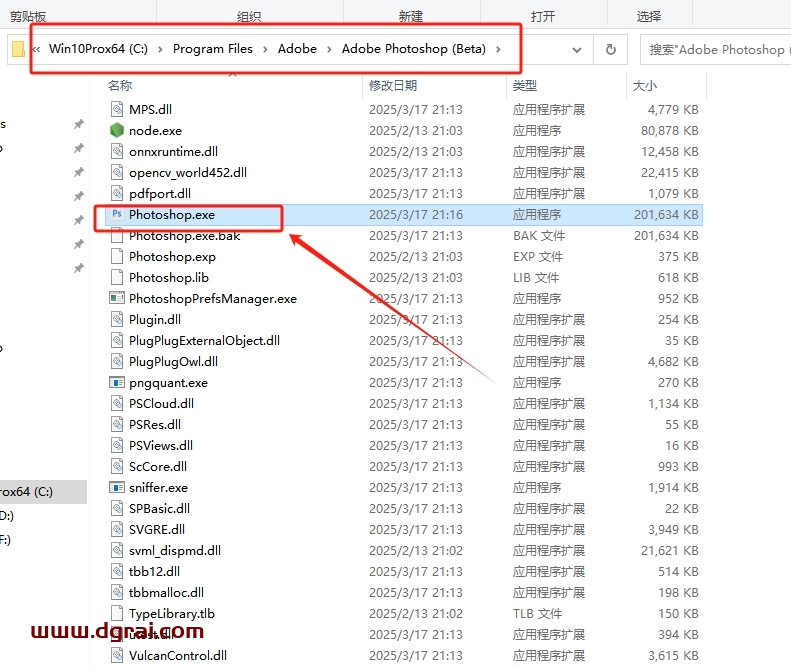Select the F: drive in navigation pane

point(6,540)
